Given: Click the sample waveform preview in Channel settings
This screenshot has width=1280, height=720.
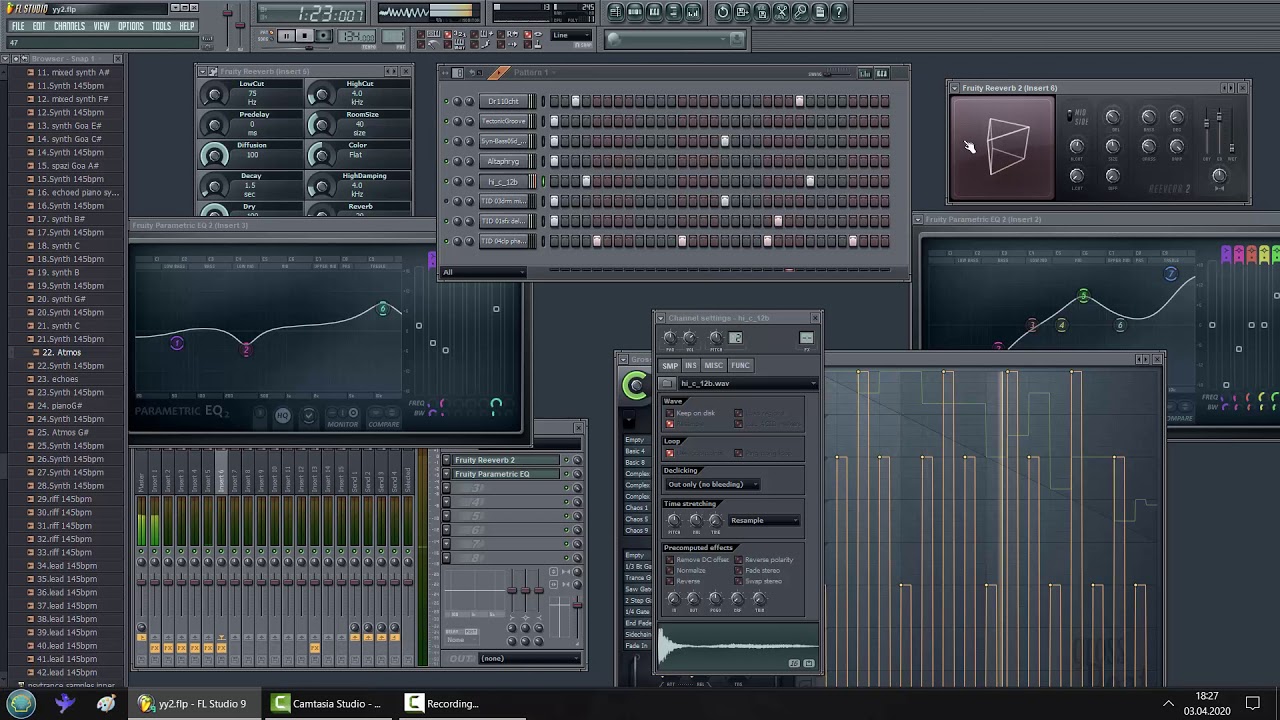Looking at the screenshot, I should (738, 648).
